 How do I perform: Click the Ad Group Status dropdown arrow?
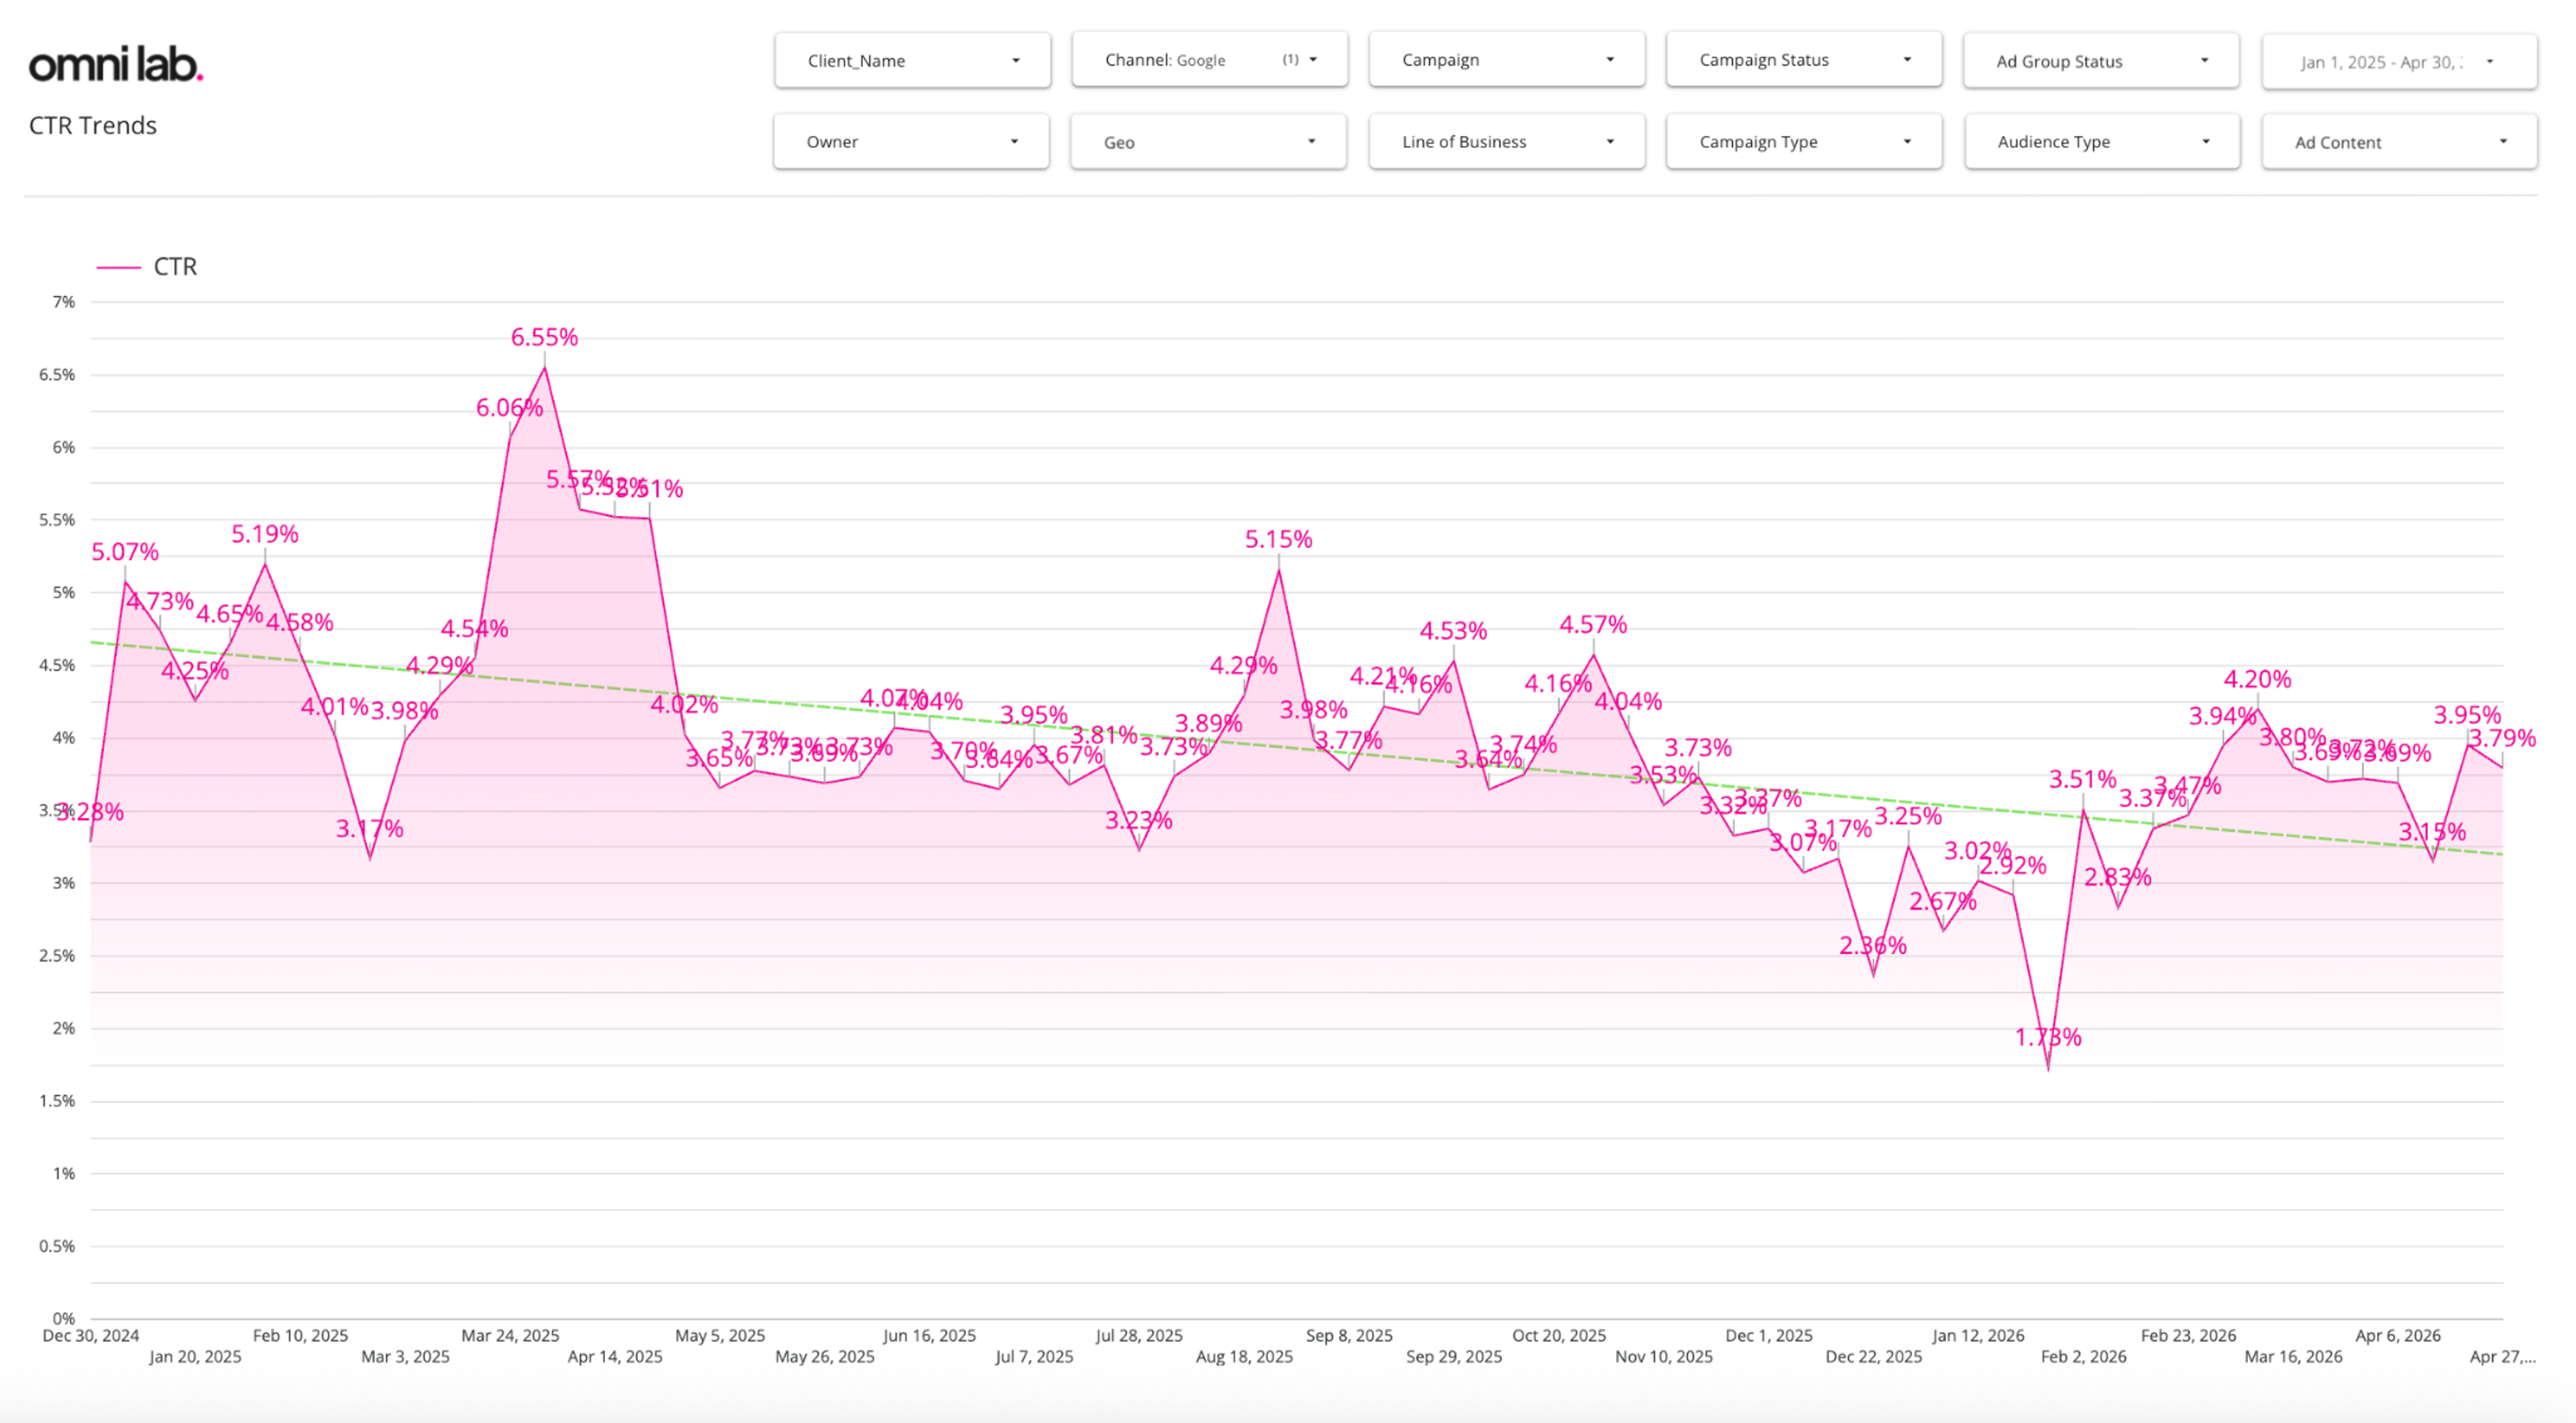(x=2204, y=61)
